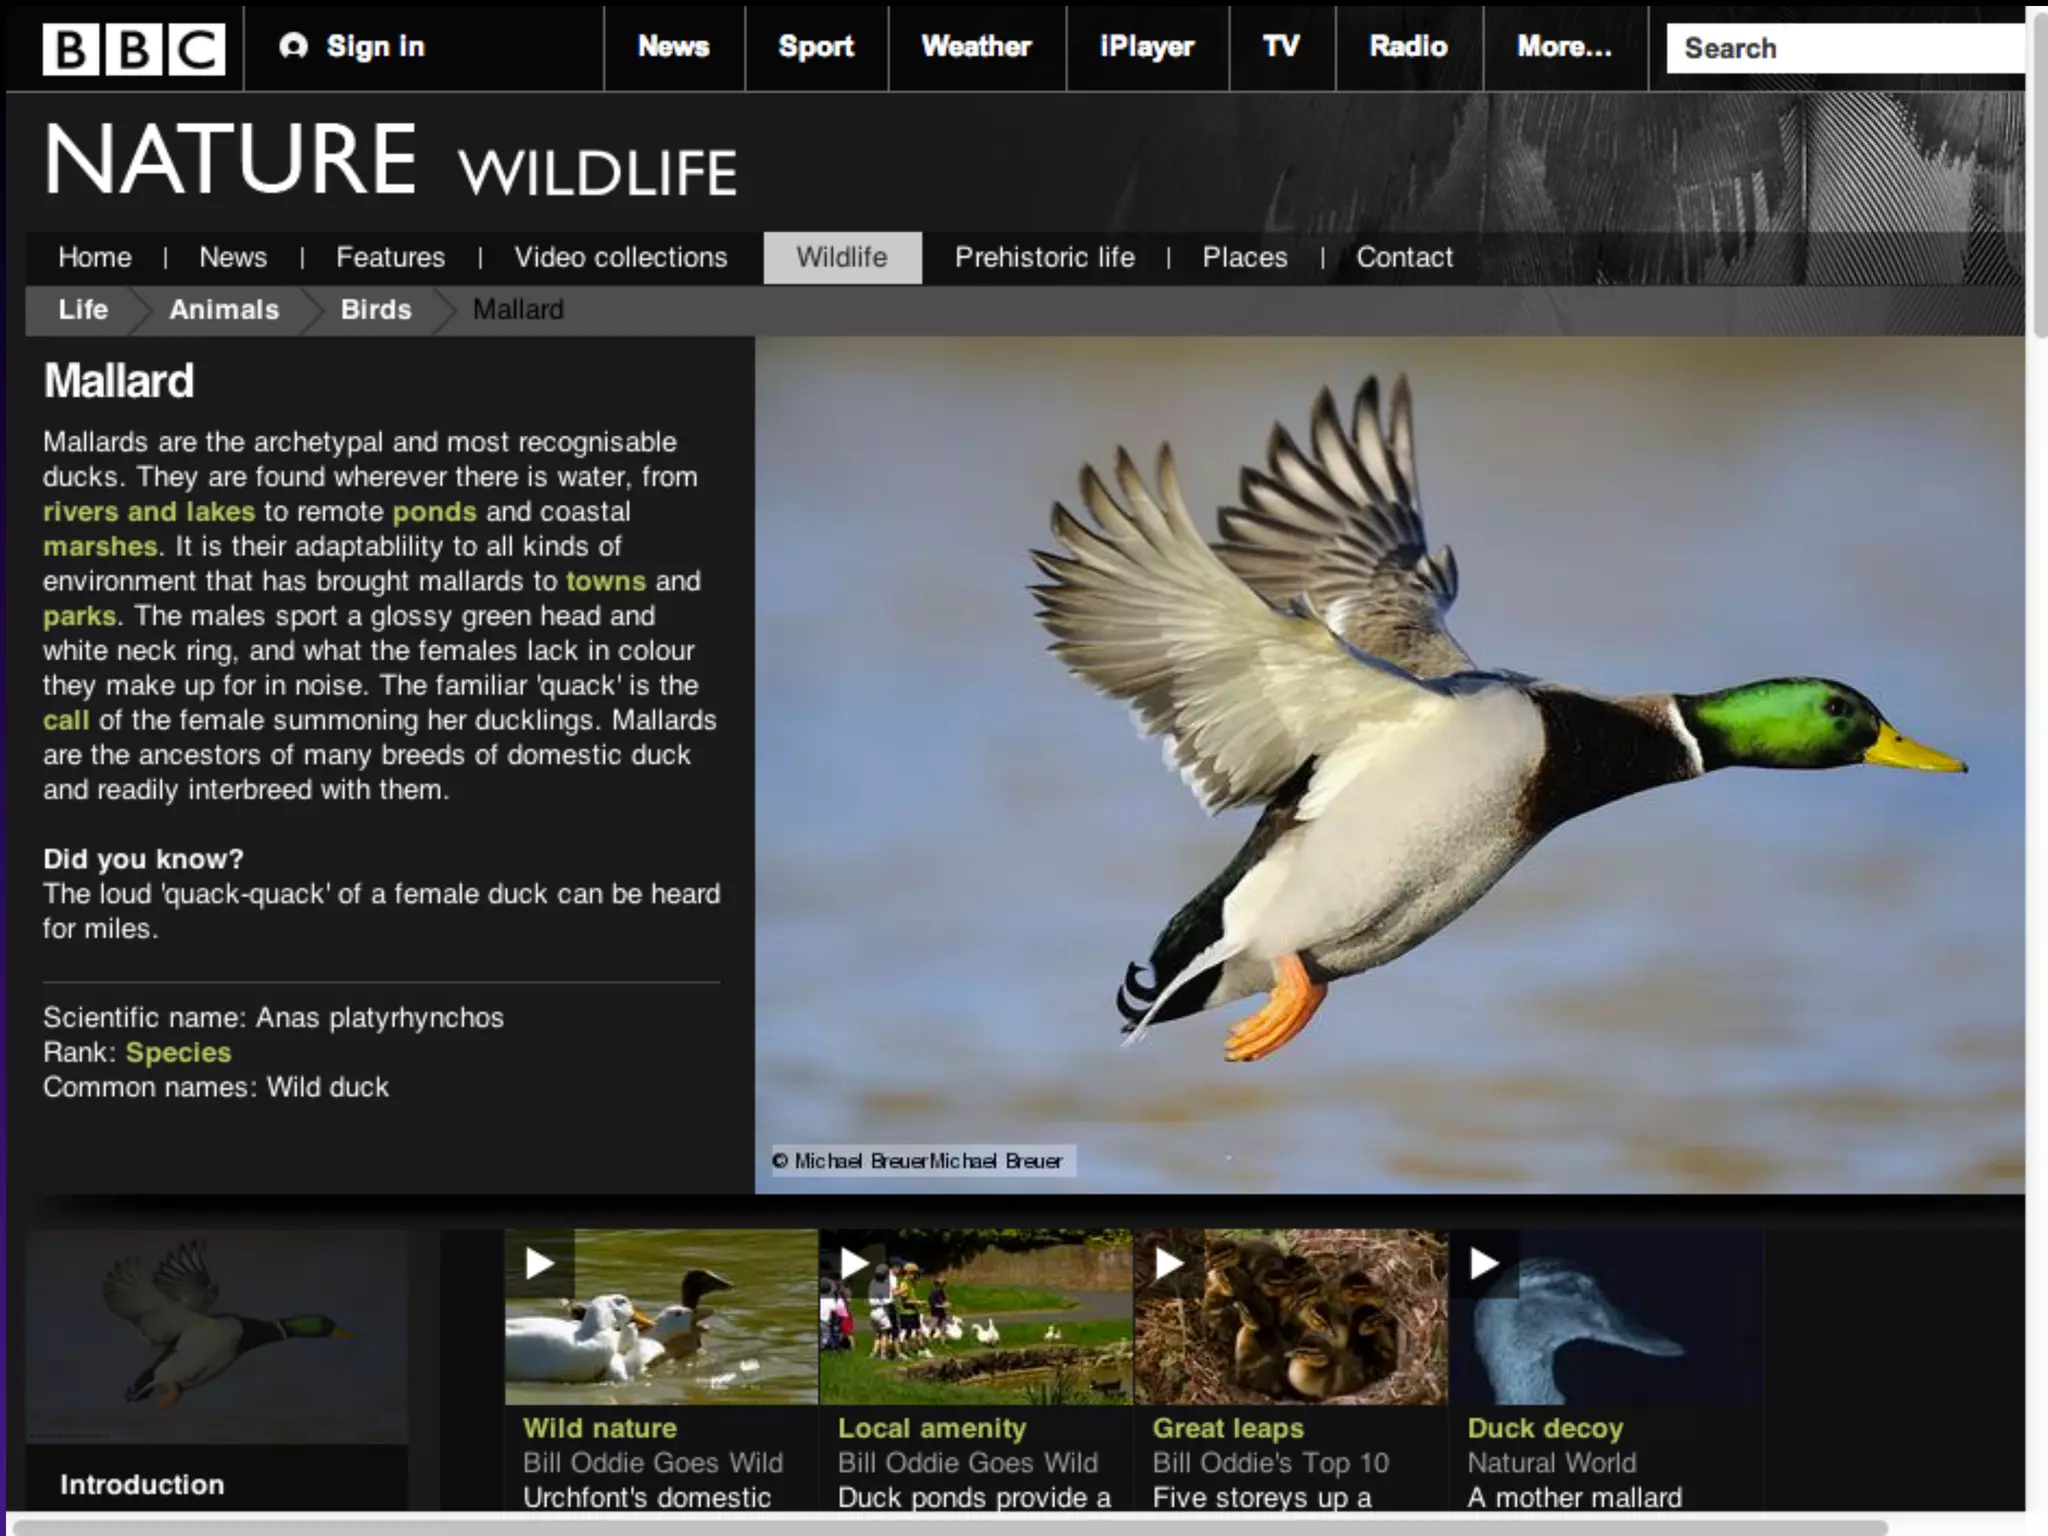Navigate to Animals breadcrumb

pyautogui.click(x=223, y=310)
